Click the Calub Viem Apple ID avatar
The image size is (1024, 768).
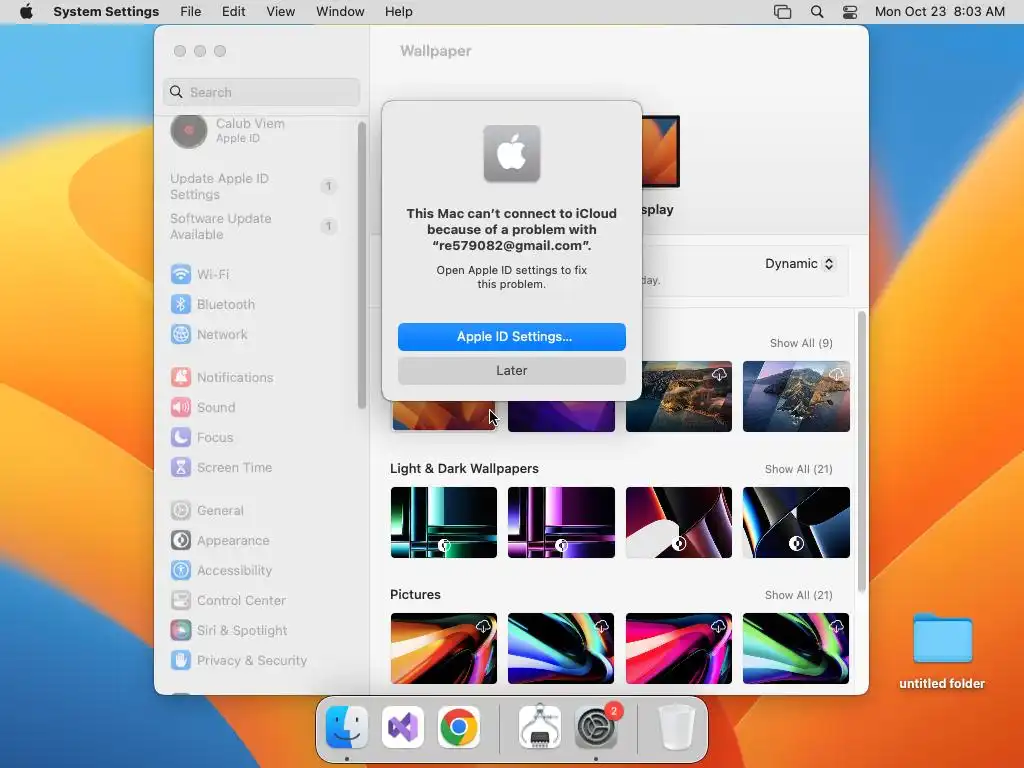coord(189,131)
